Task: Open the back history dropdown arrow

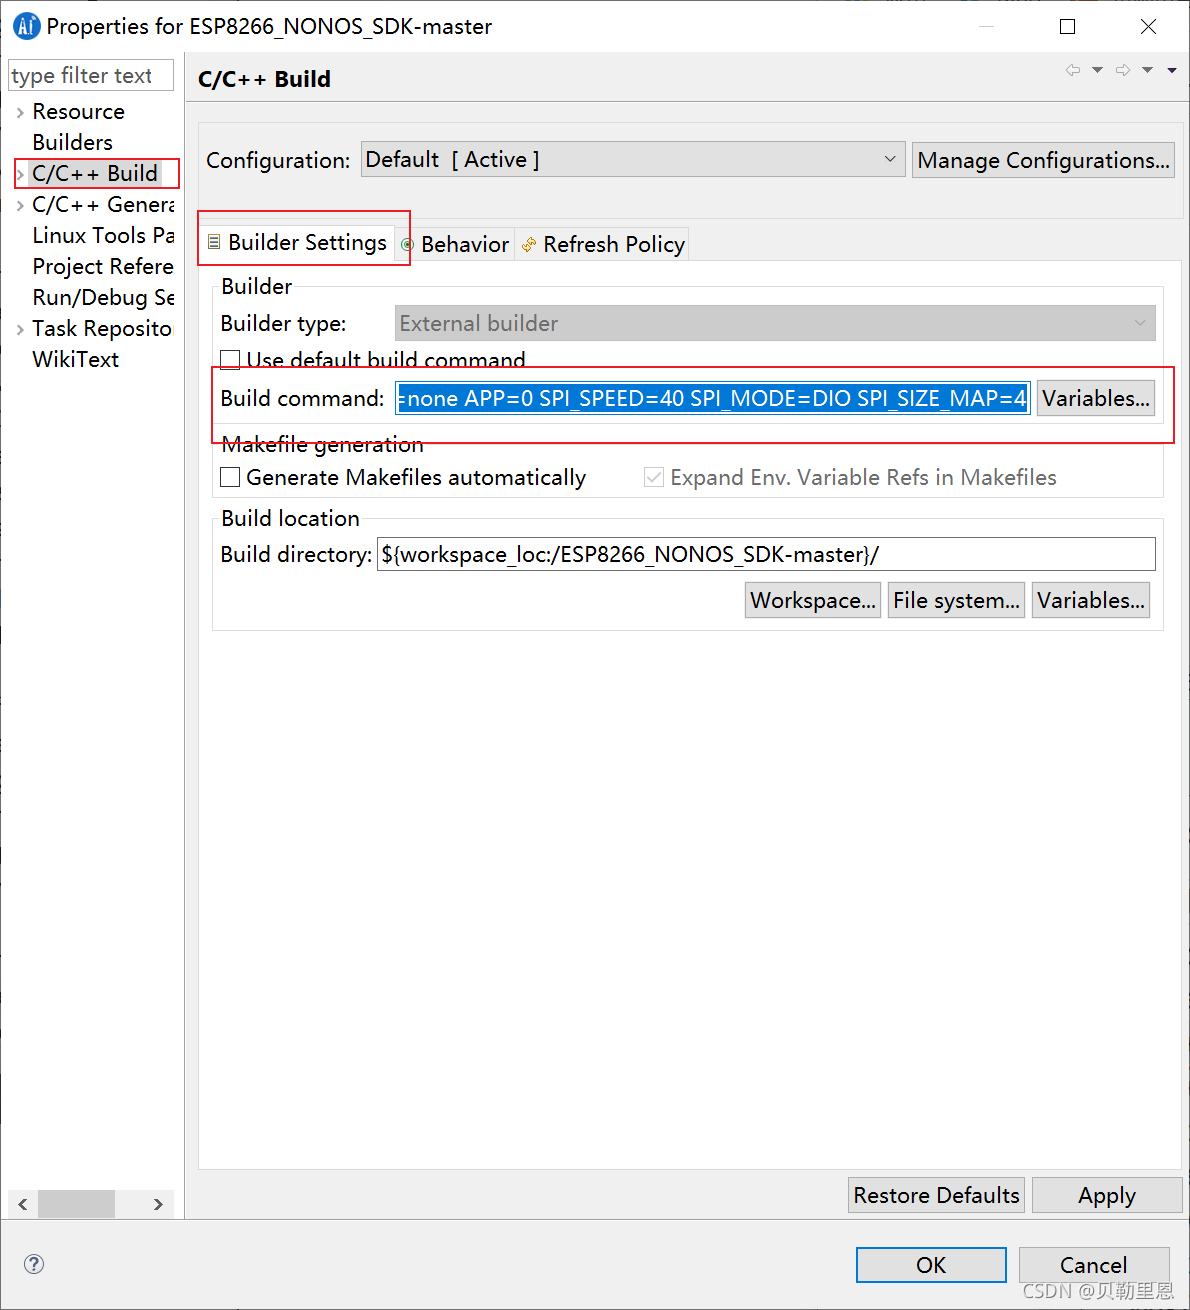Action: click(1097, 70)
